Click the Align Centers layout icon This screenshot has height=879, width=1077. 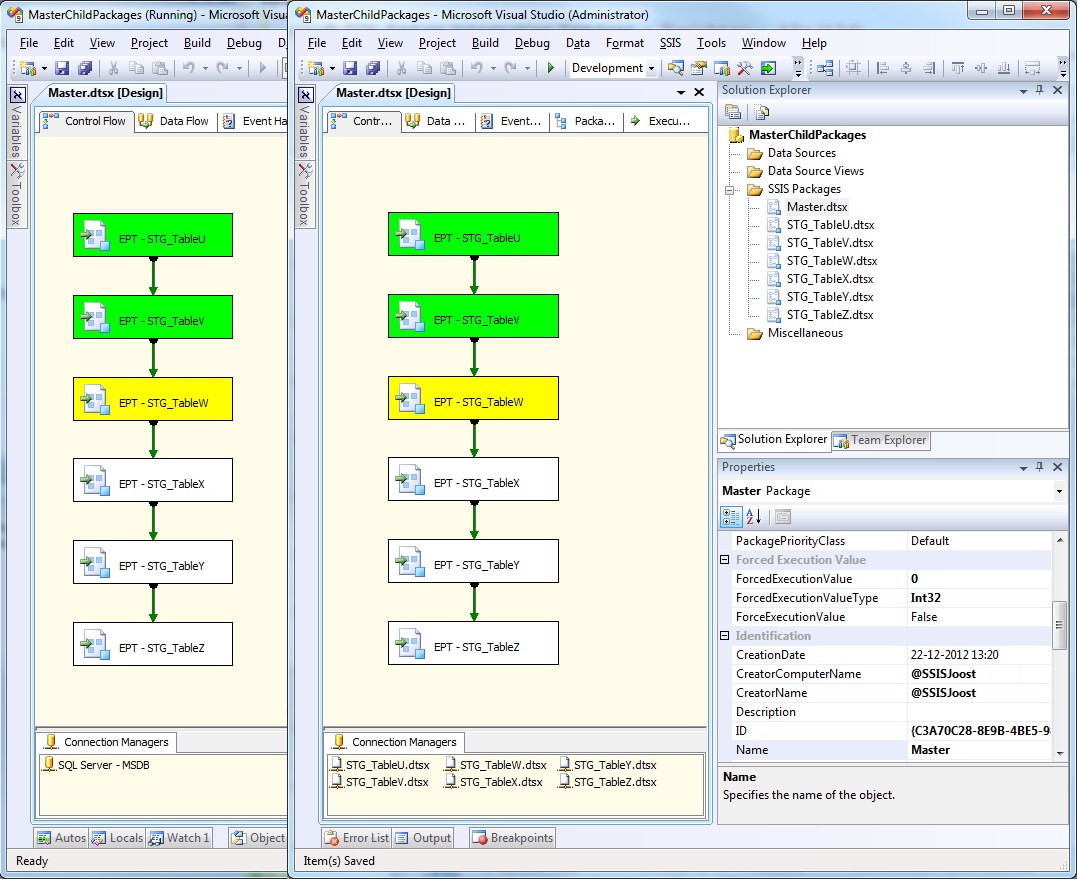click(906, 68)
